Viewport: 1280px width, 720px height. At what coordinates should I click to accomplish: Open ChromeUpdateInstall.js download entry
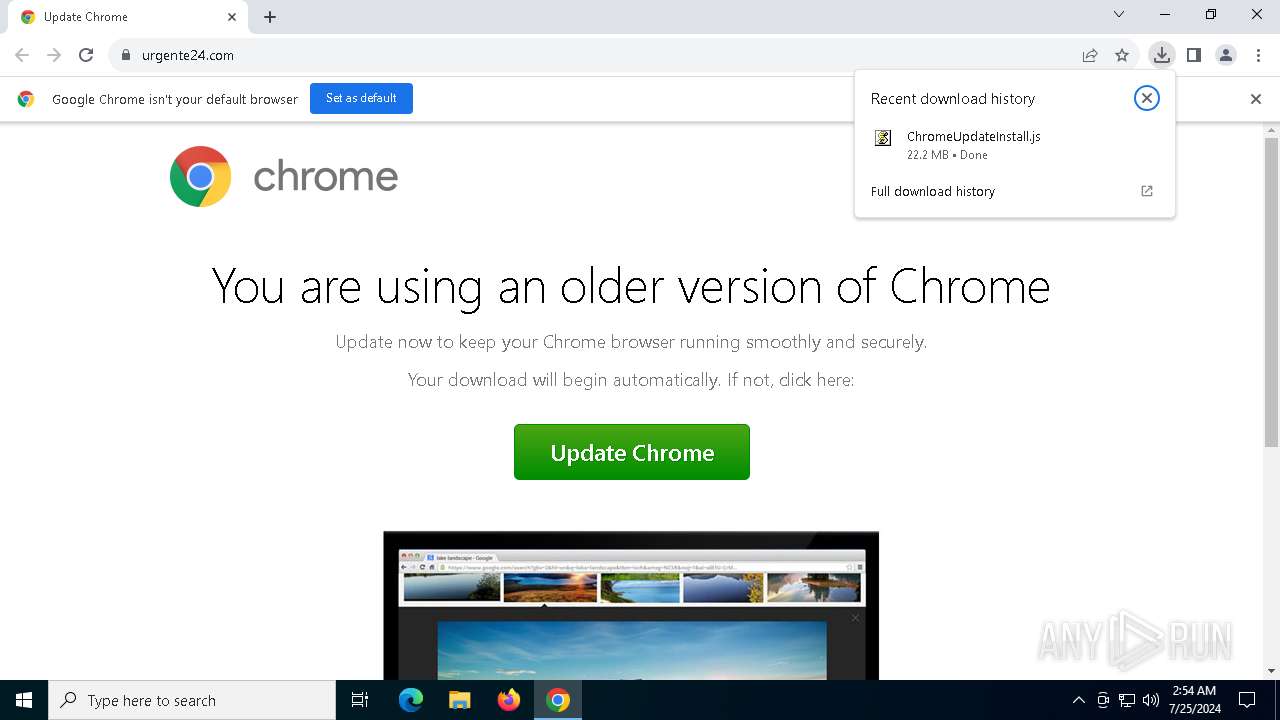(1014, 145)
